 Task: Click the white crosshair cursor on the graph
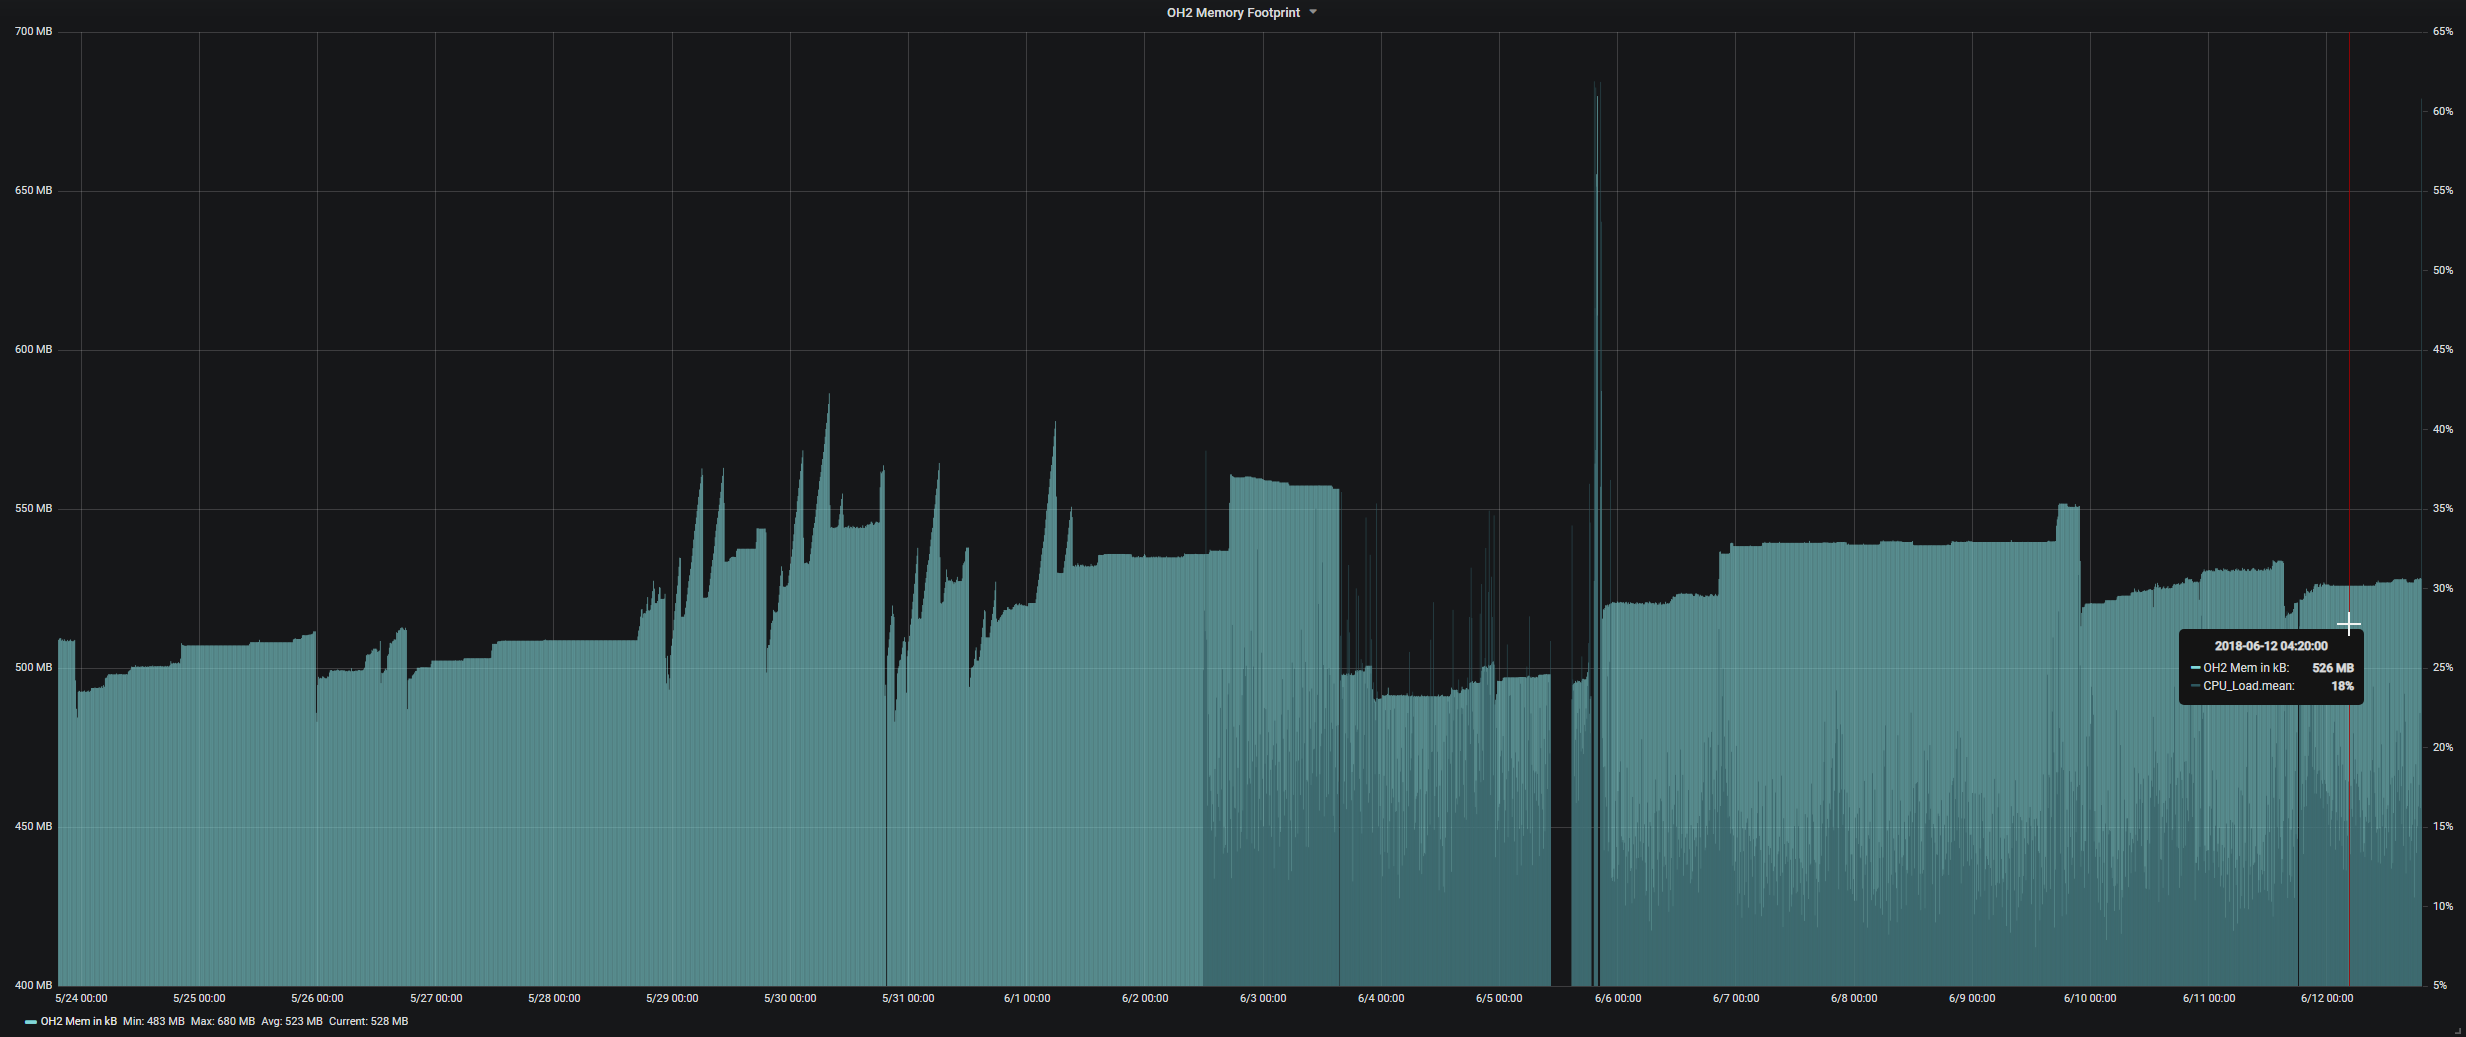click(x=2349, y=625)
